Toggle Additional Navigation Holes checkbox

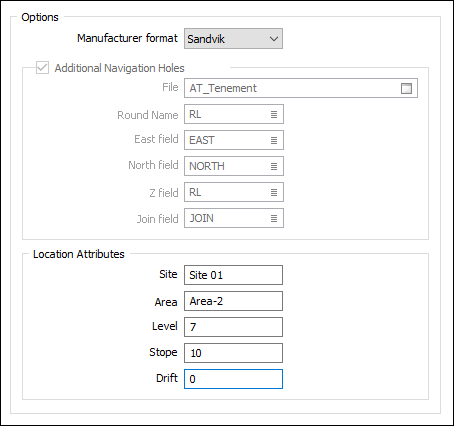click(42, 68)
